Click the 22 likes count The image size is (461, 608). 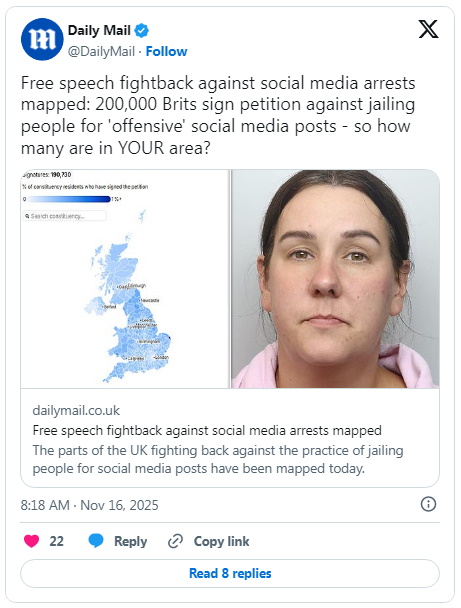coord(56,541)
